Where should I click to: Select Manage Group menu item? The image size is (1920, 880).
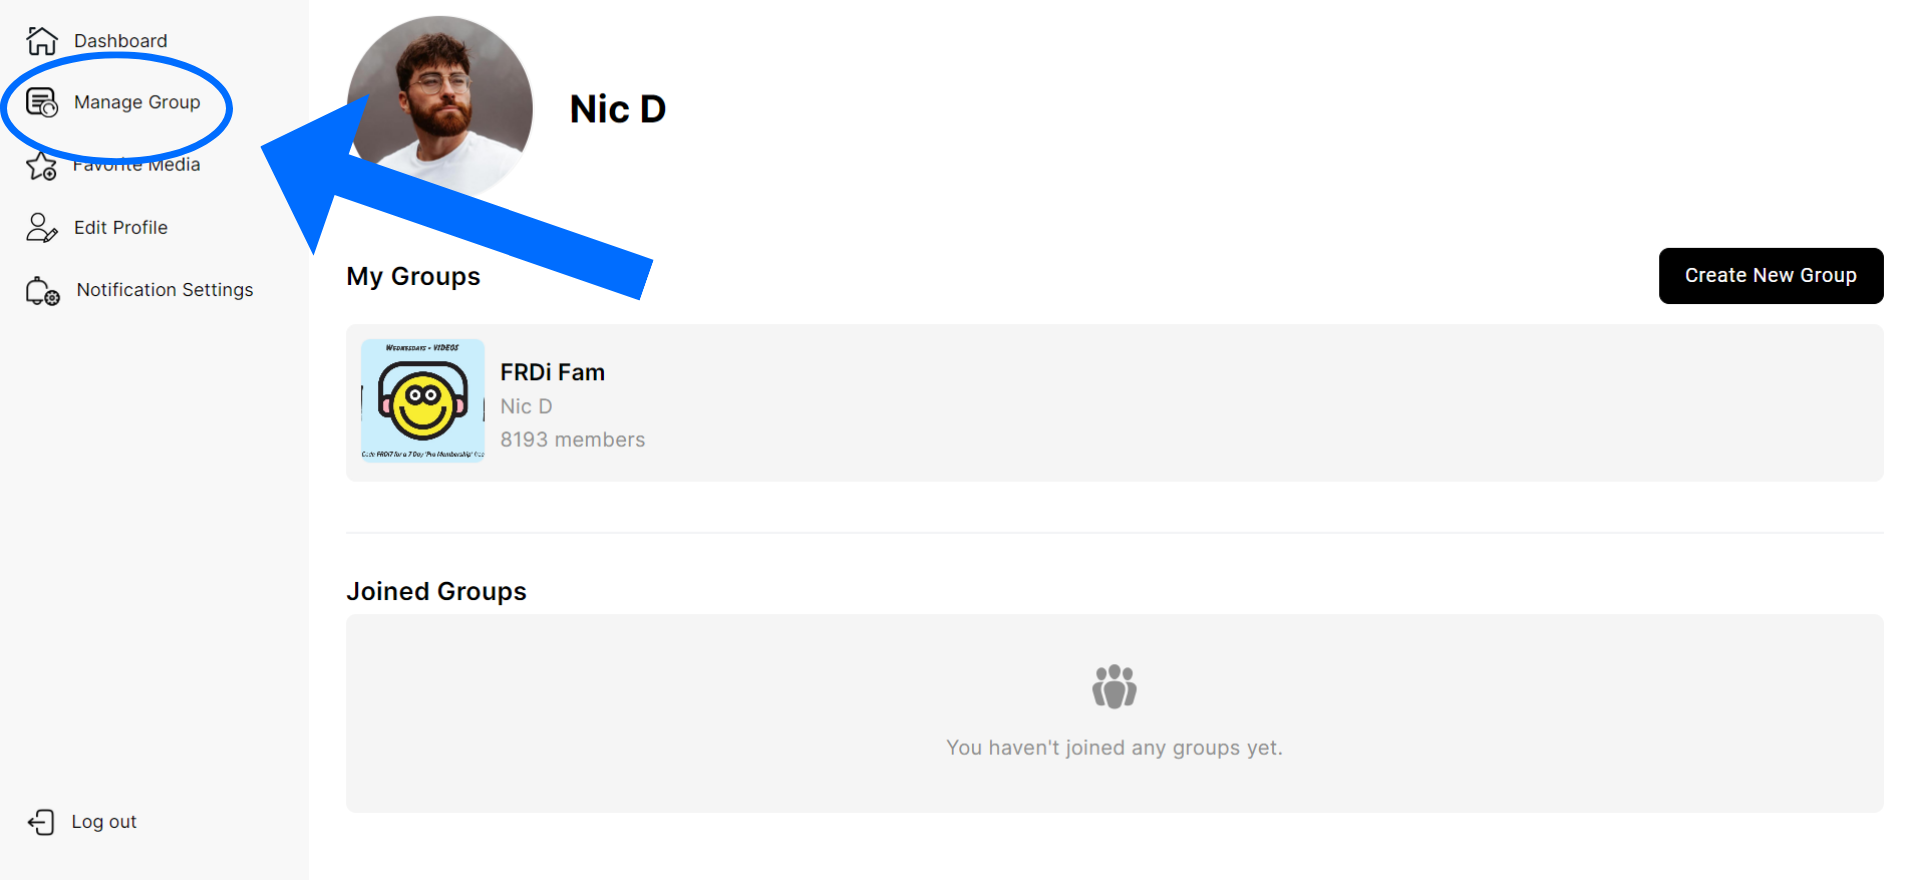pyautogui.click(x=137, y=103)
